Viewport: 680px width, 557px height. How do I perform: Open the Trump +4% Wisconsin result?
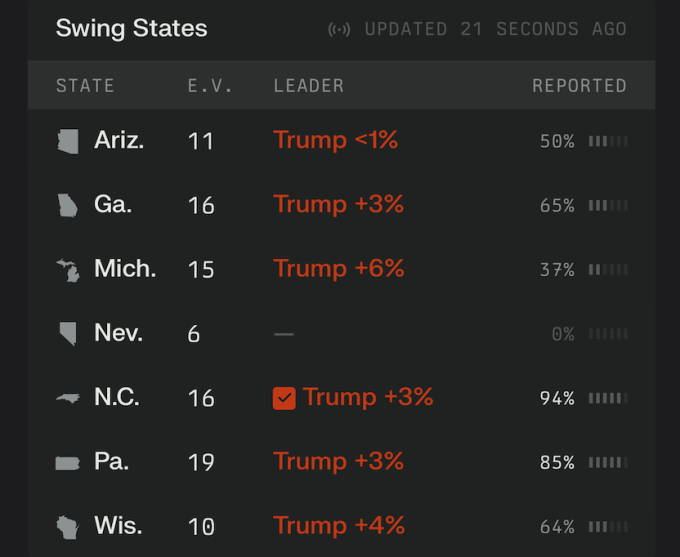[x=338, y=526]
